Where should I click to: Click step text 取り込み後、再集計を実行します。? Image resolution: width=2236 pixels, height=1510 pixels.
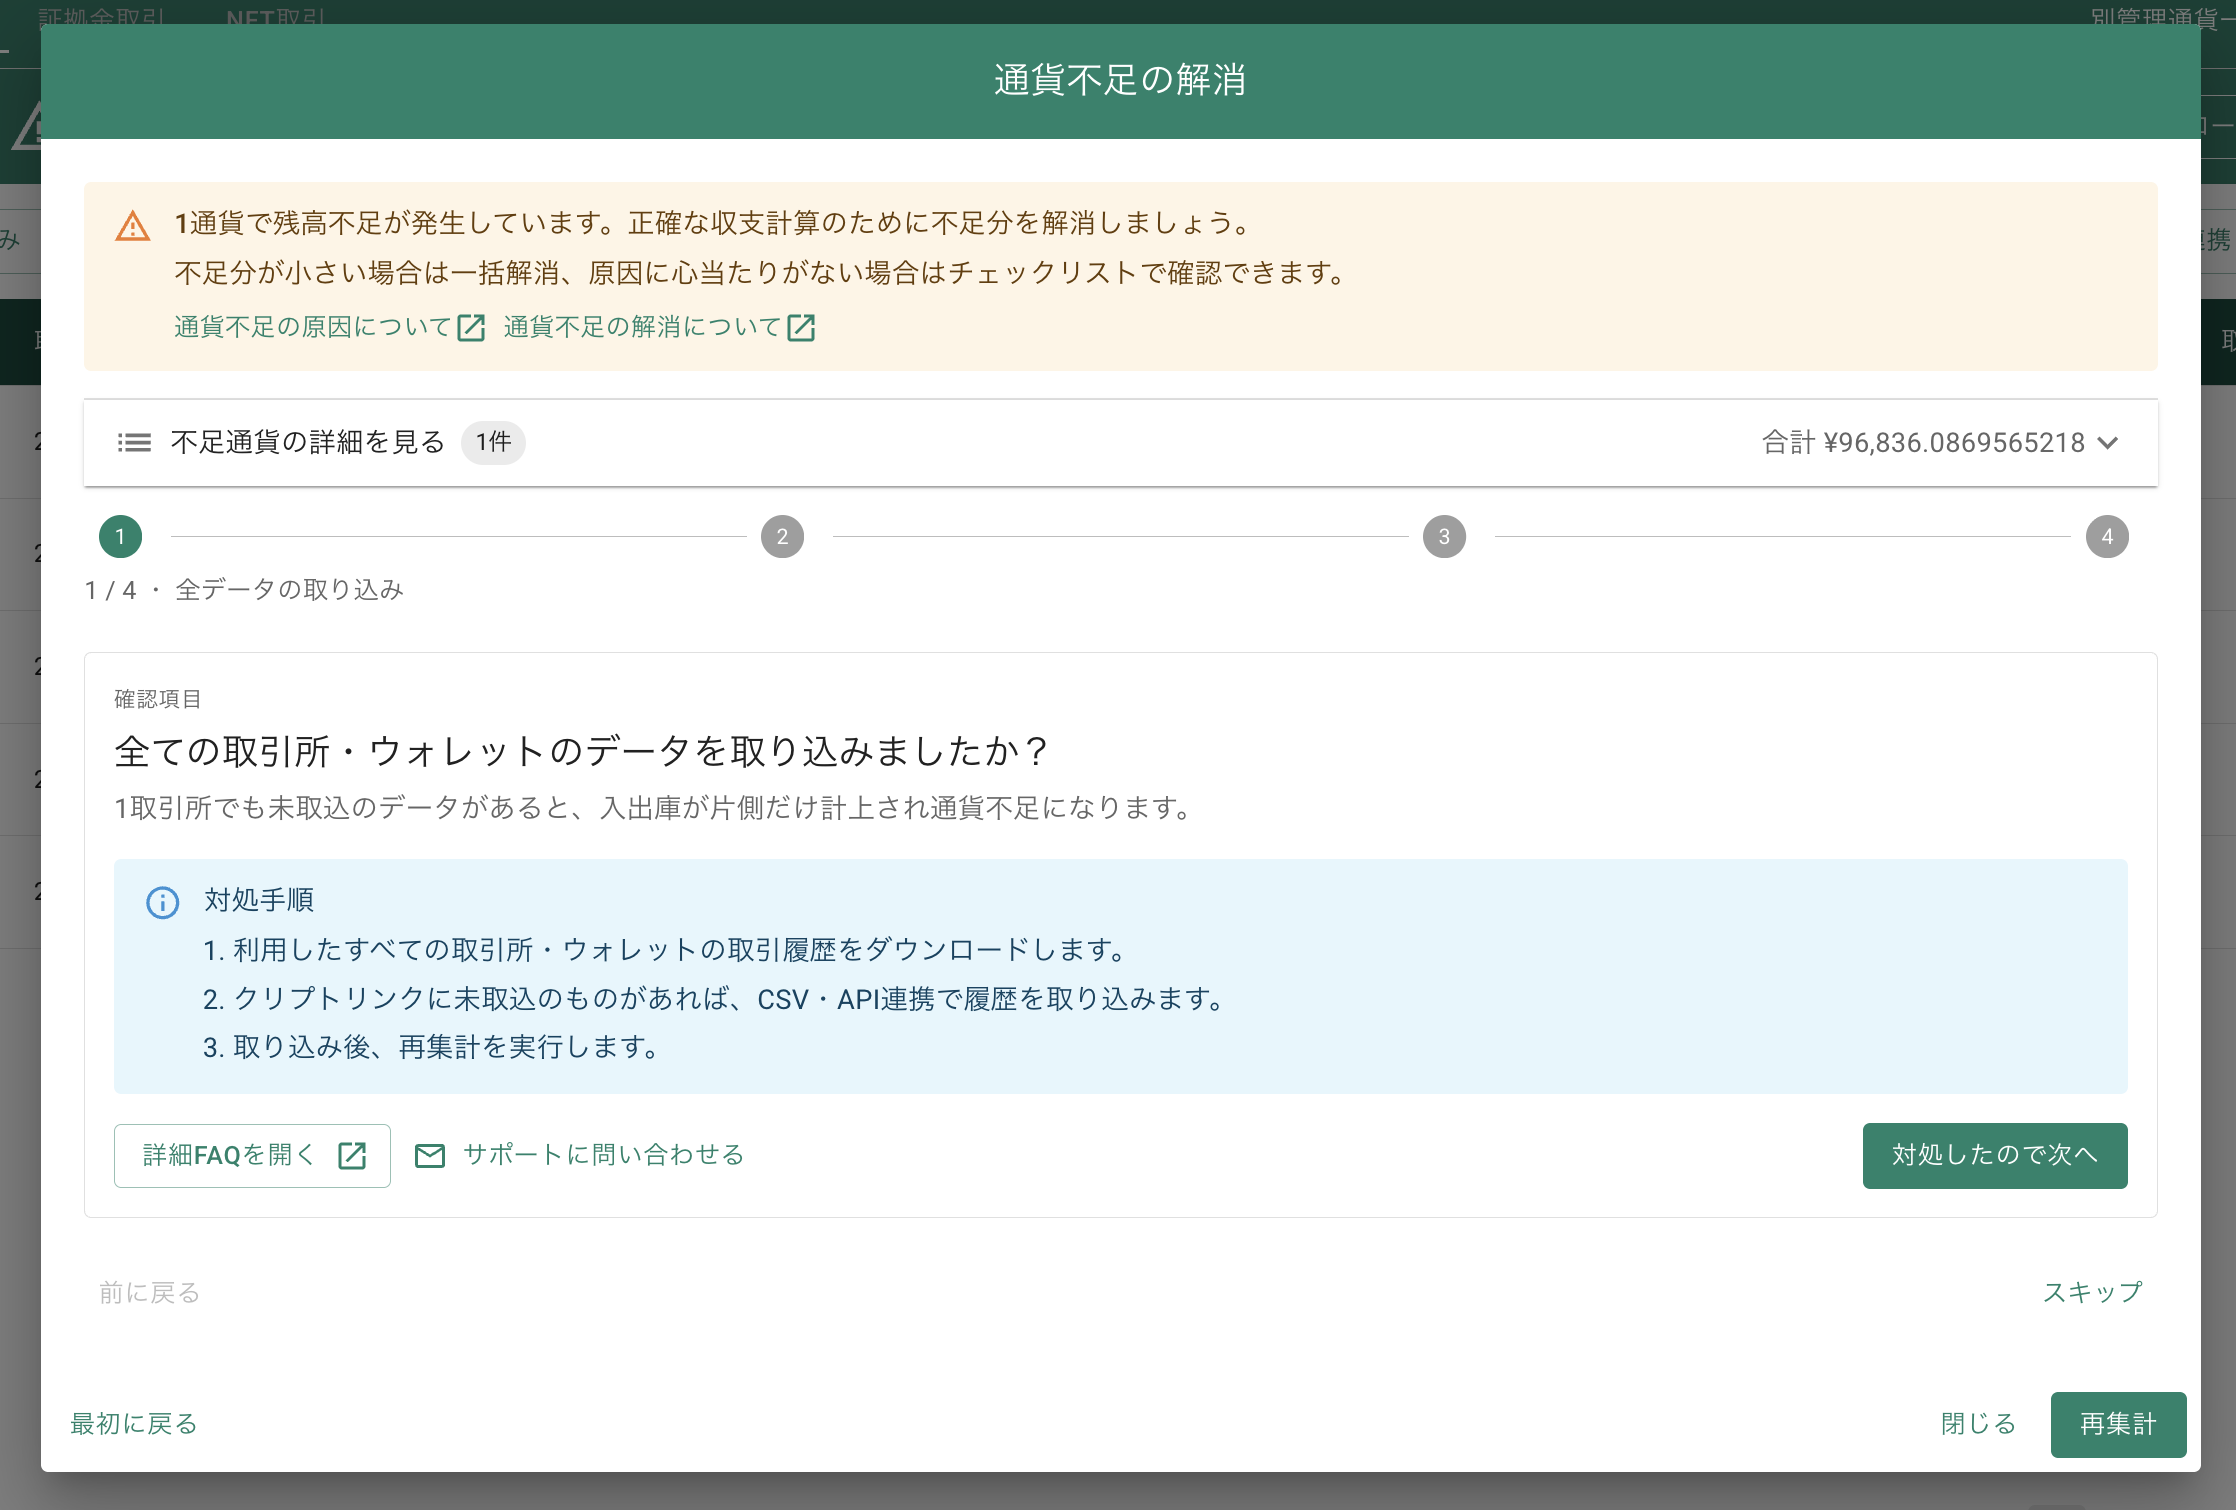pos(447,1047)
